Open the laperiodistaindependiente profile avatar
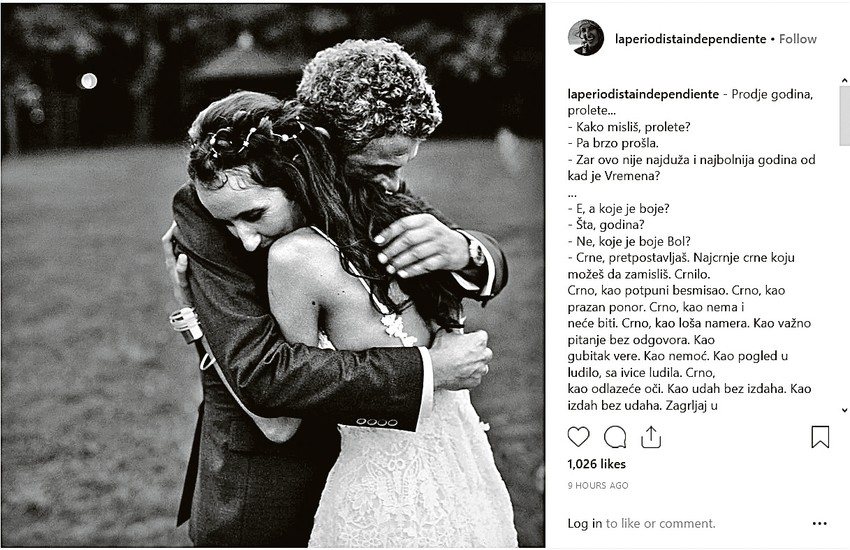The image size is (850, 550). (x=585, y=38)
